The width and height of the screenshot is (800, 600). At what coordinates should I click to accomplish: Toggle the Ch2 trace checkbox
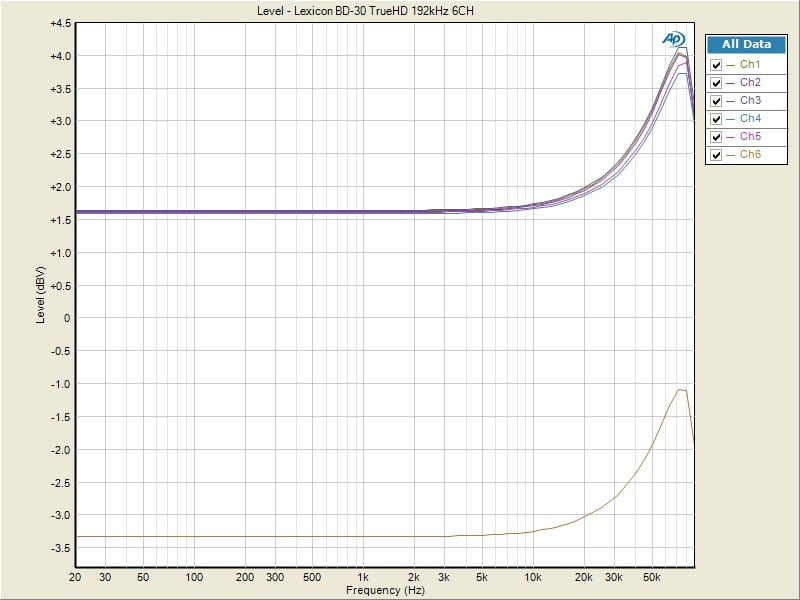pos(716,83)
